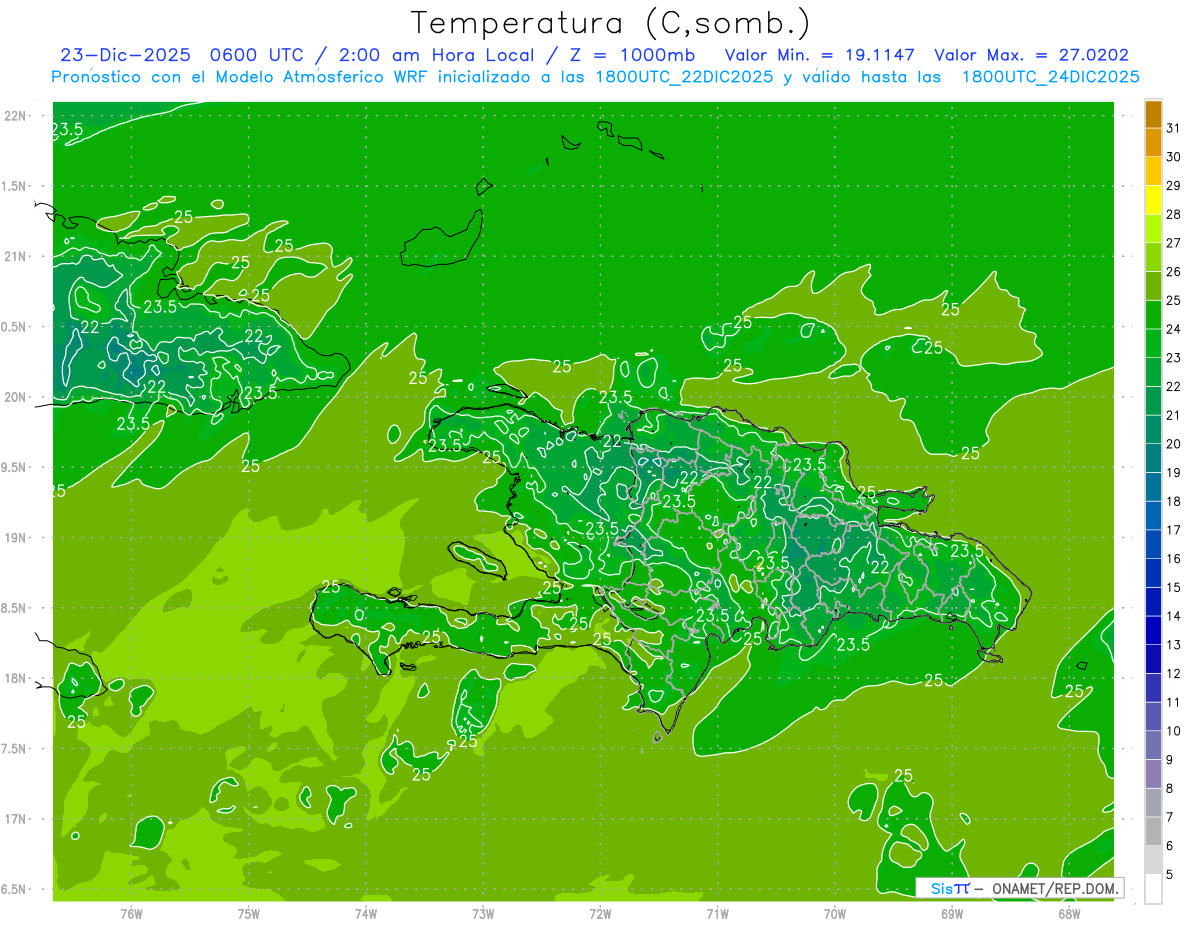Screen dimensions: 1200x927
Task: Click the colorbar scale label '31'
Action: pyautogui.click(x=1174, y=128)
